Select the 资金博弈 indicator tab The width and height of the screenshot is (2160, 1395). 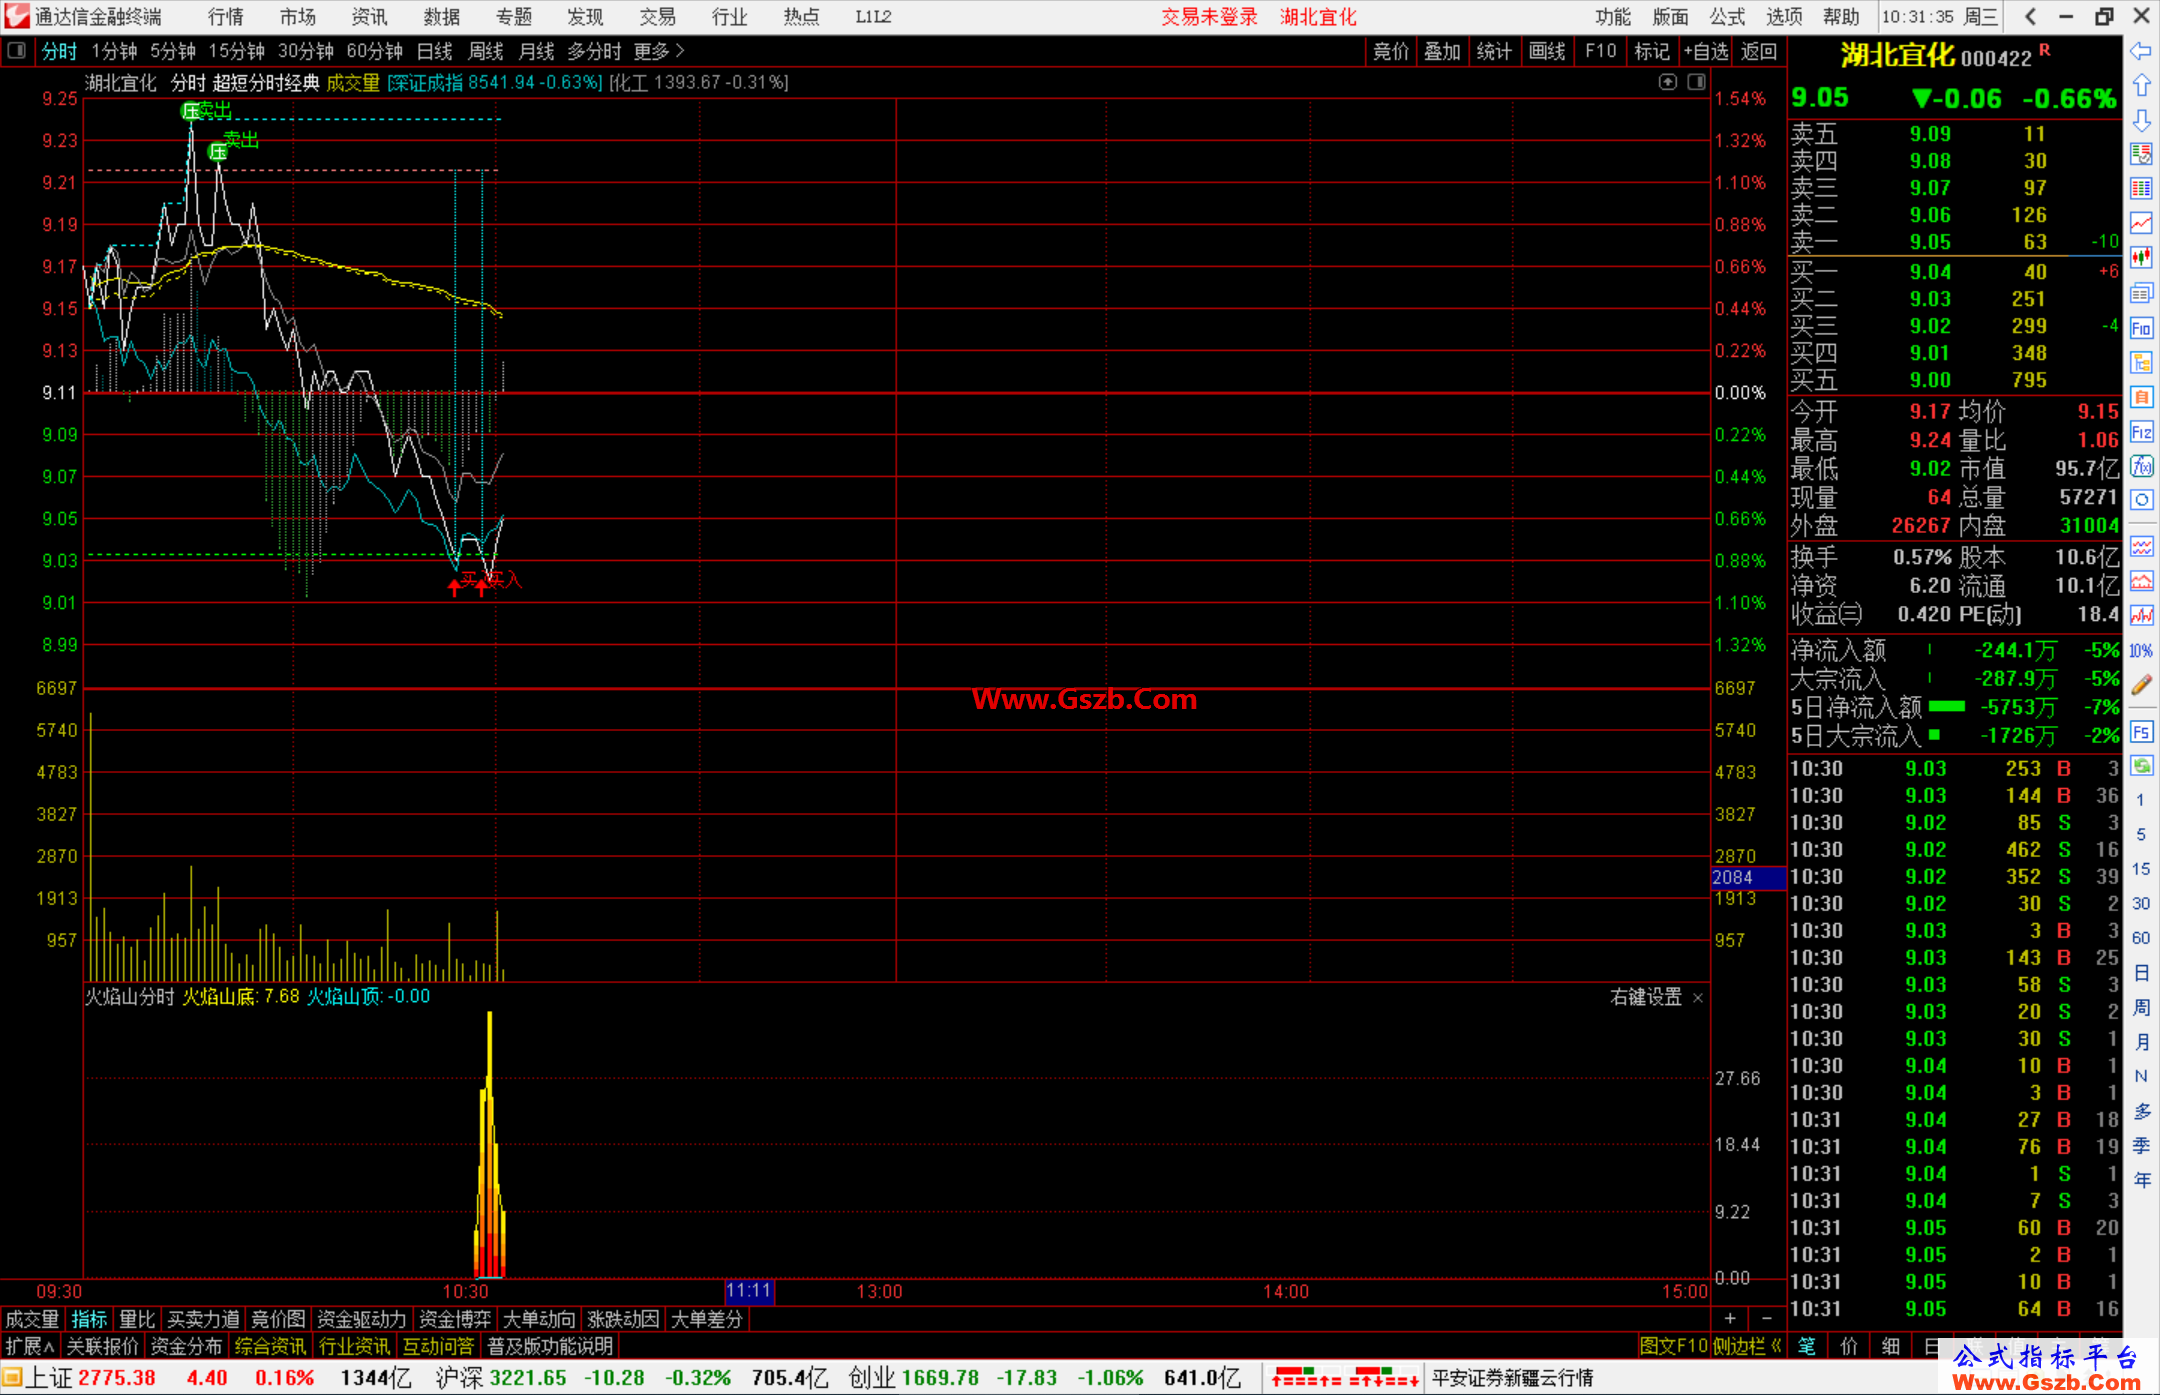click(x=455, y=1319)
